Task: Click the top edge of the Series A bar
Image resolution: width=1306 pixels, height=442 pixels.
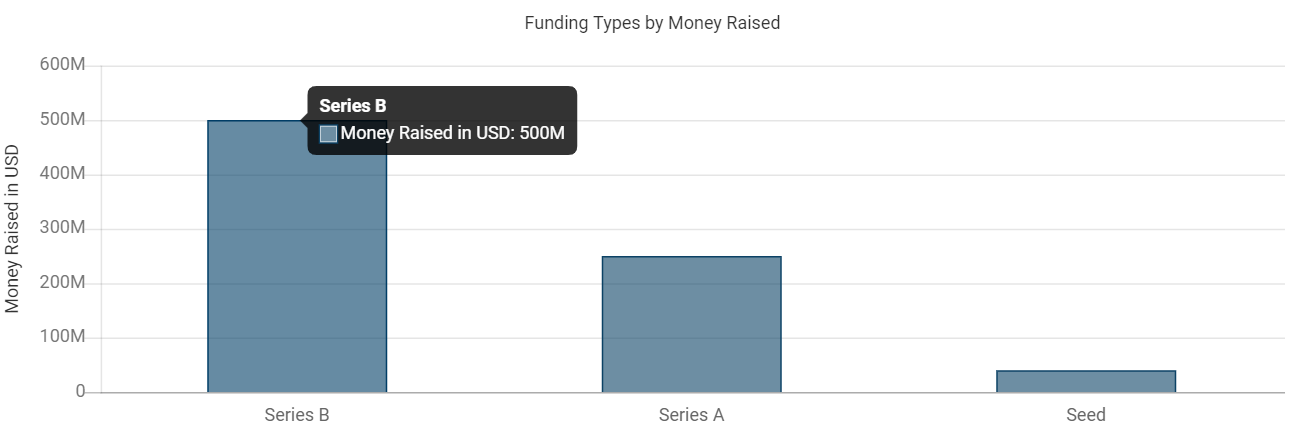Action: coord(691,257)
